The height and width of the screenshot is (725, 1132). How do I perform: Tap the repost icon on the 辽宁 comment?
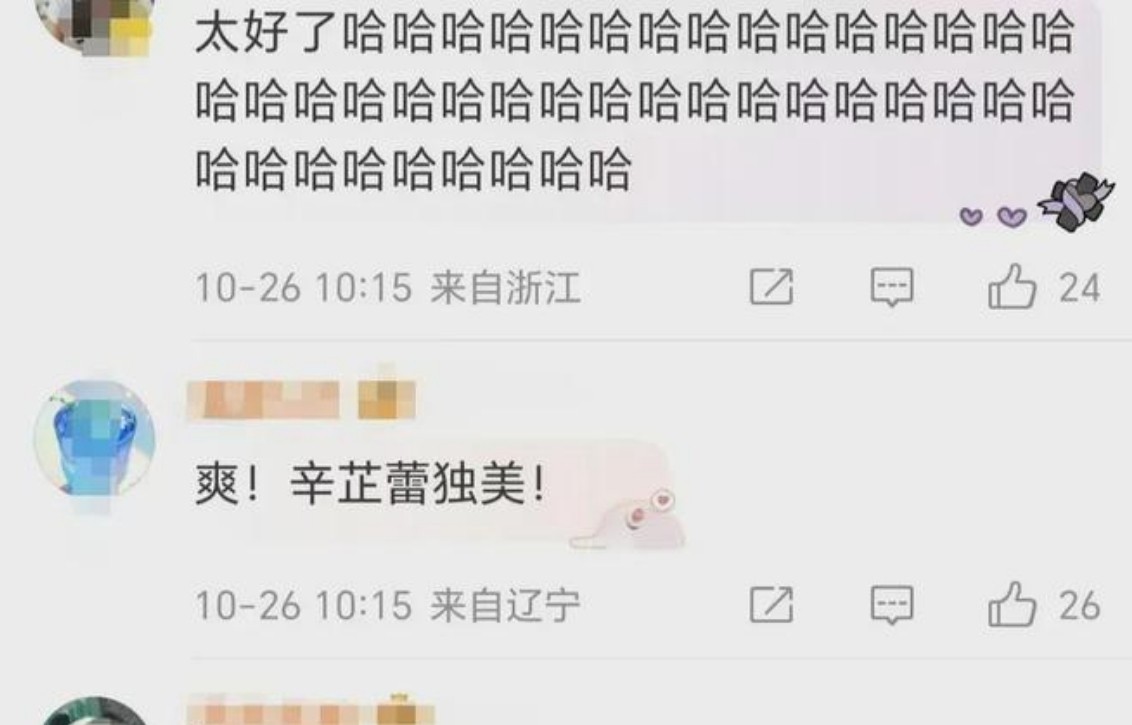click(x=772, y=604)
